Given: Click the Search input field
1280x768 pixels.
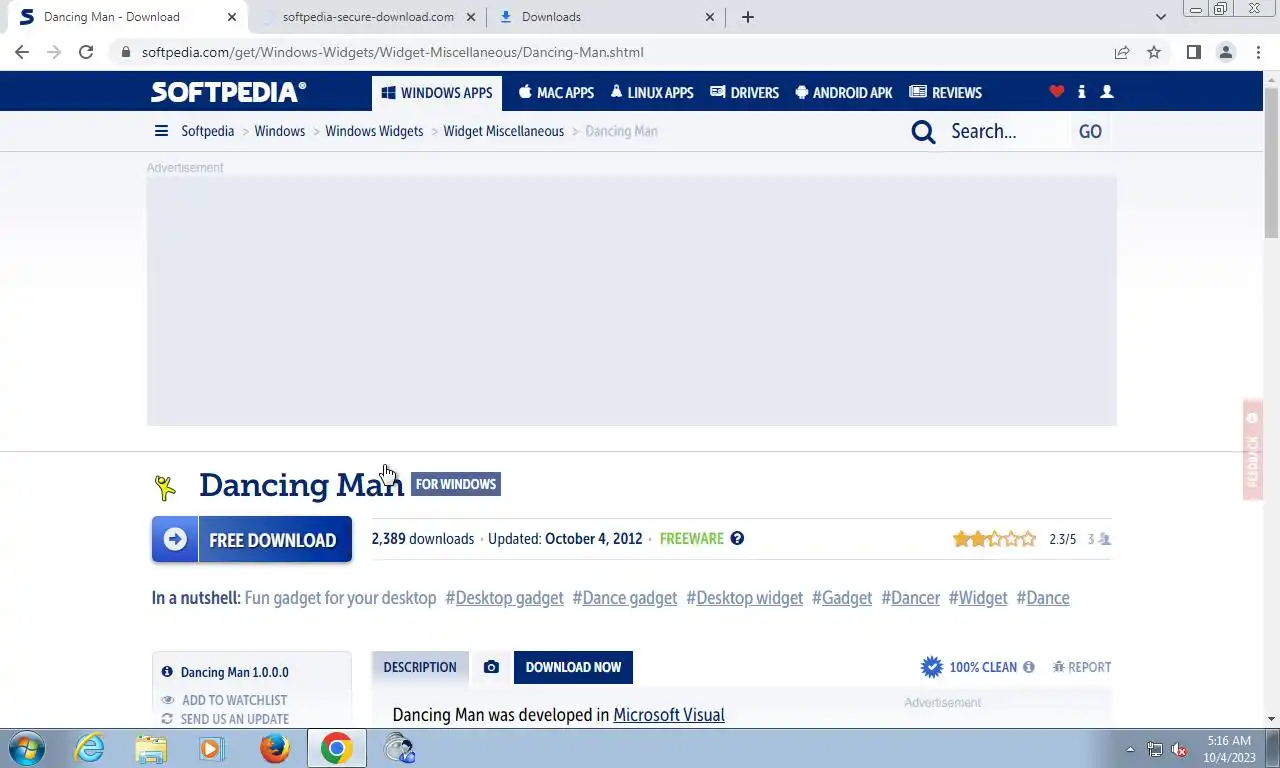Looking at the screenshot, I should (1007, 131).
